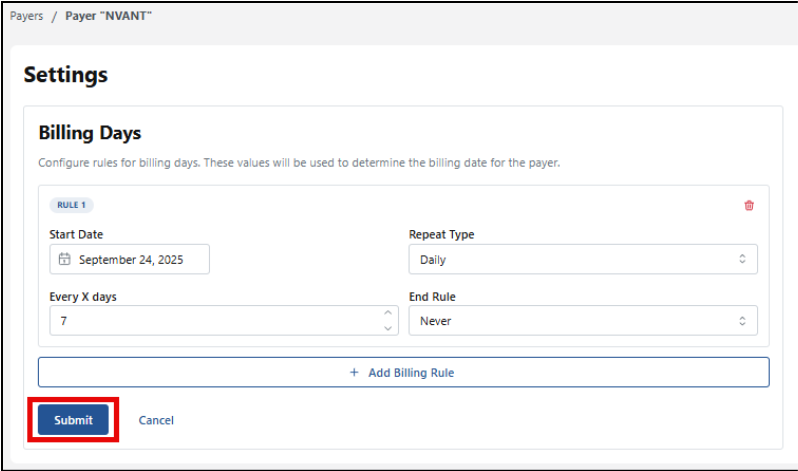Image resolution: width=798 pixels, height=471 pixels.
Task: Click the calendar icon in Start Date
Action: click(x=65, y=259)
